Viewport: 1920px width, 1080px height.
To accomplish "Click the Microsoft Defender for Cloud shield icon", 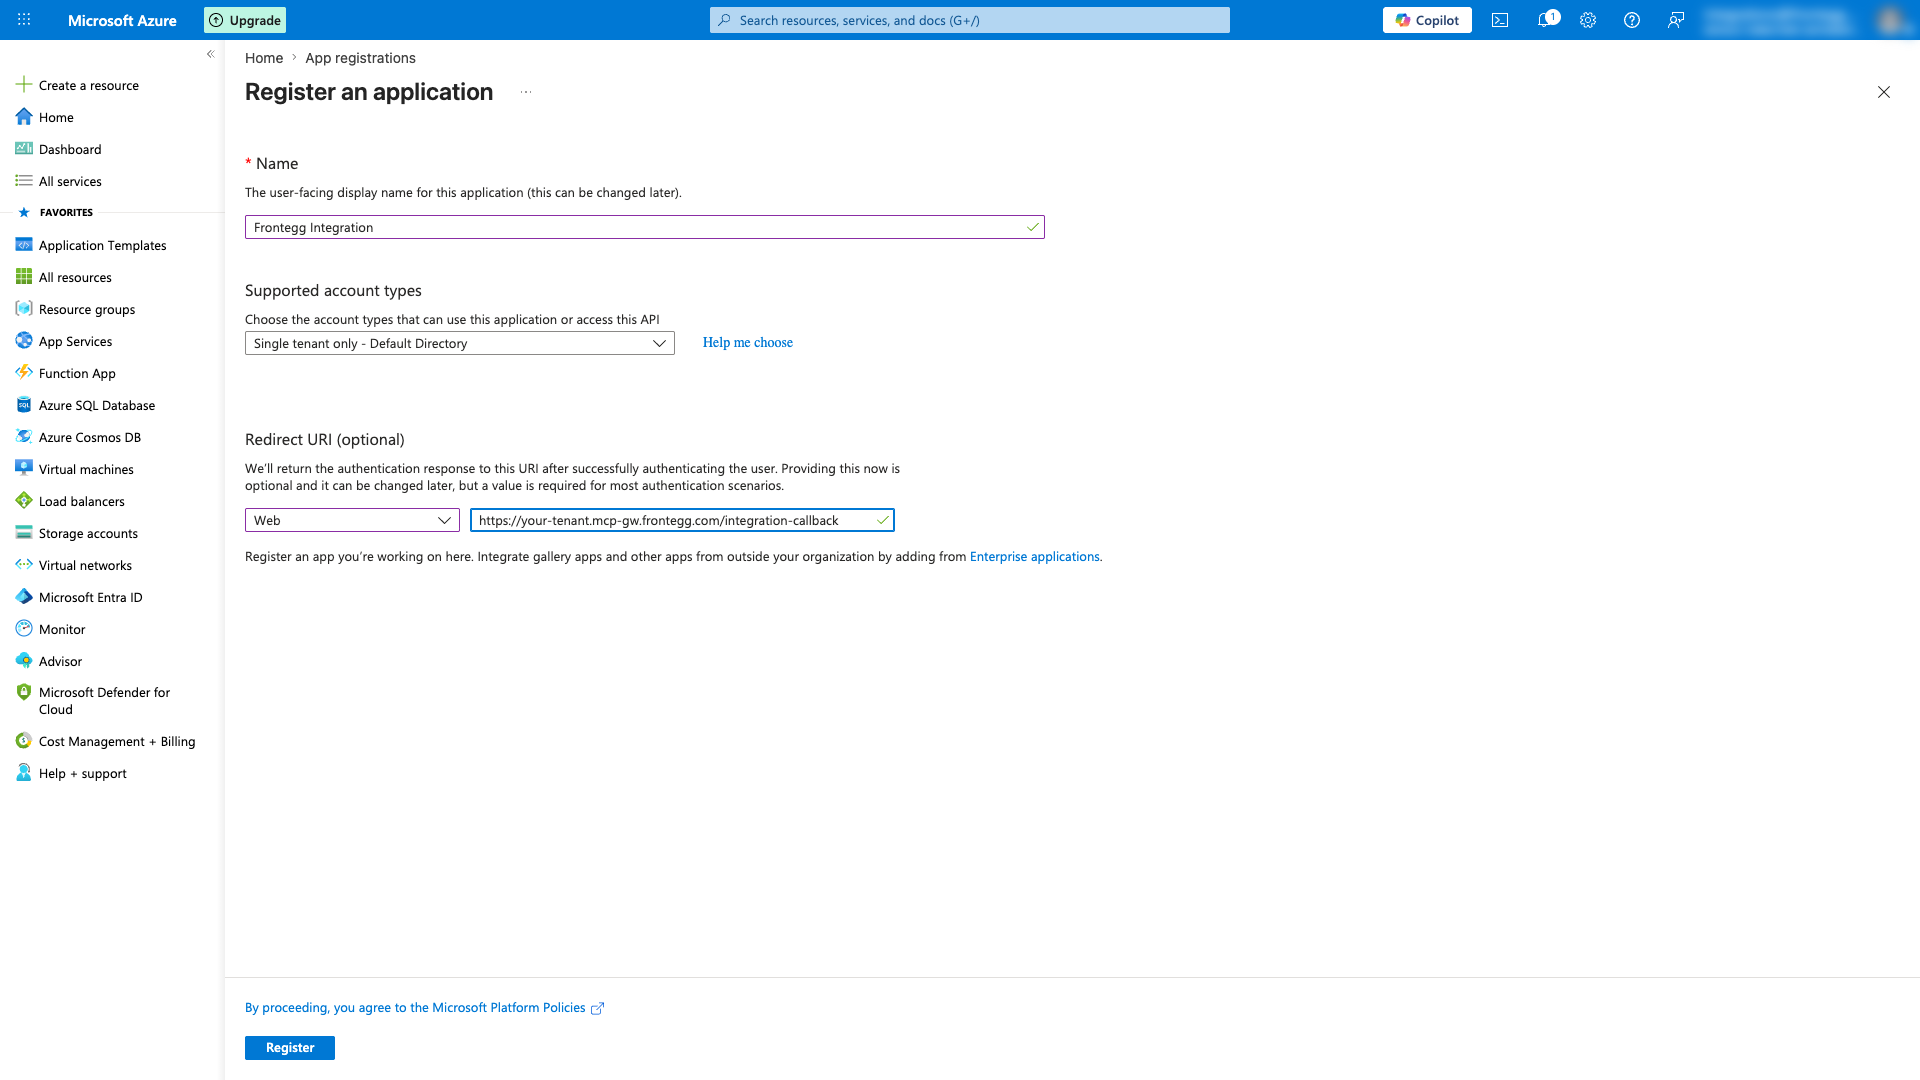I will click(x=24, y=692).
